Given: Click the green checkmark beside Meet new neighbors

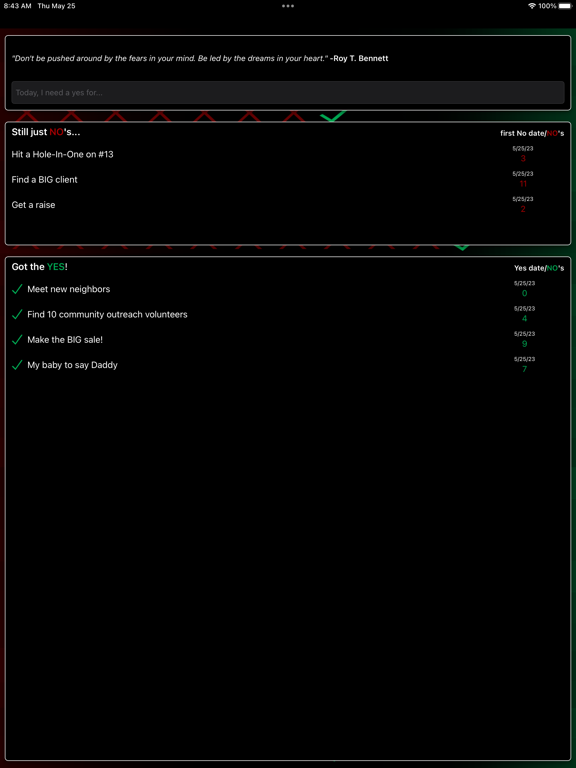Looking at the screenshot, I should click(17, 289).
